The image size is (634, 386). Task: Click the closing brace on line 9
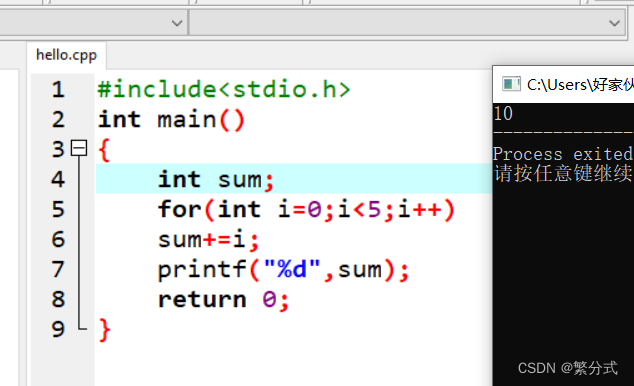[104, 330]
